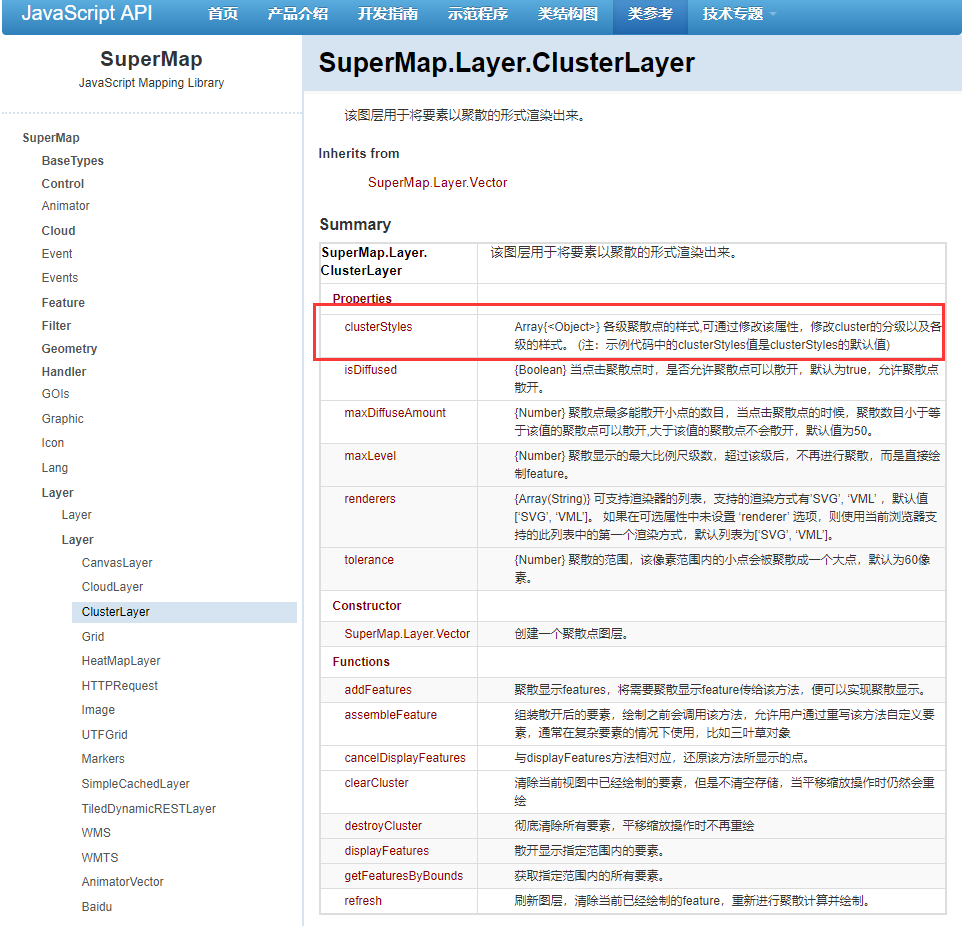Open Icon in the sidebar

pos(53,443)
